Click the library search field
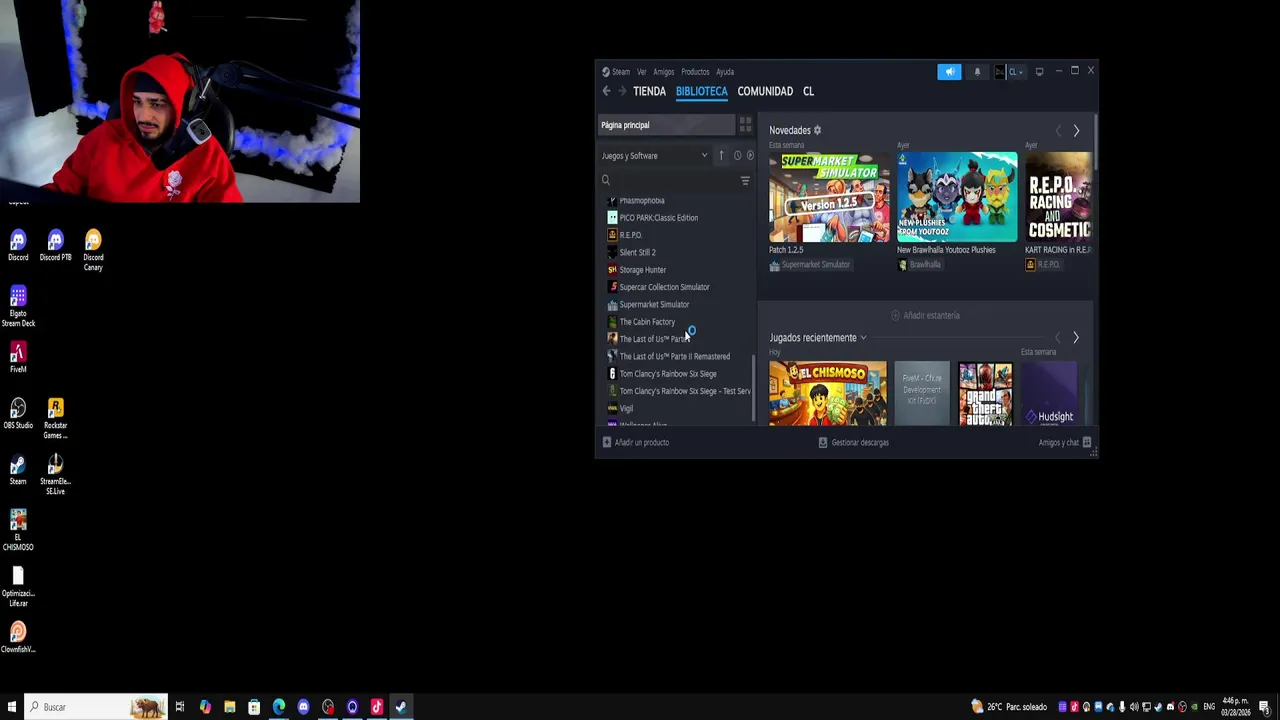Viewport: 1280px width, 720px height. [x=668, y=180]
